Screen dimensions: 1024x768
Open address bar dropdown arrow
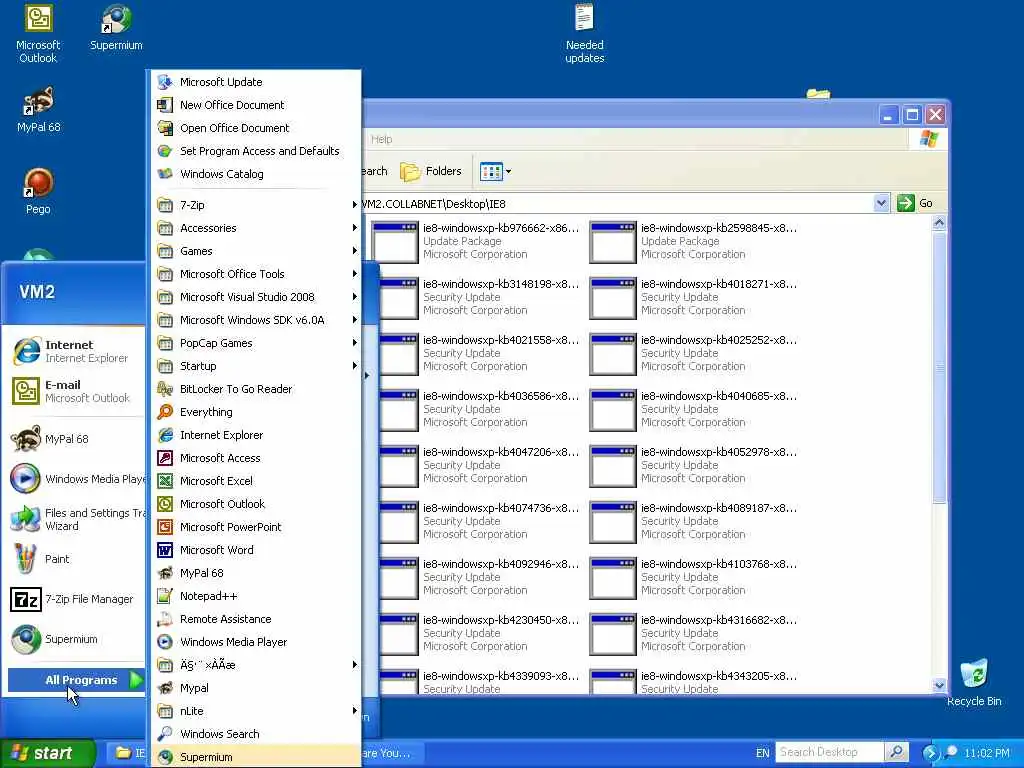click(881, 203)
